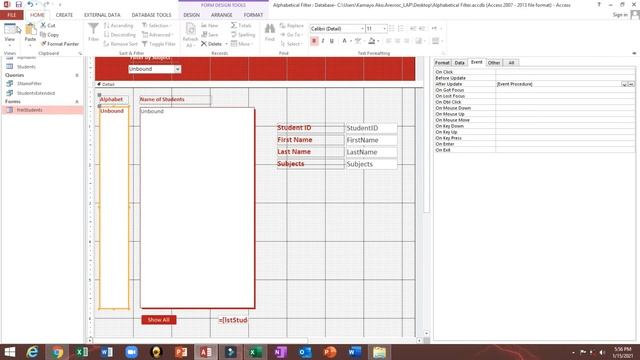Open the All tab in property sheet

click(511, 63)
